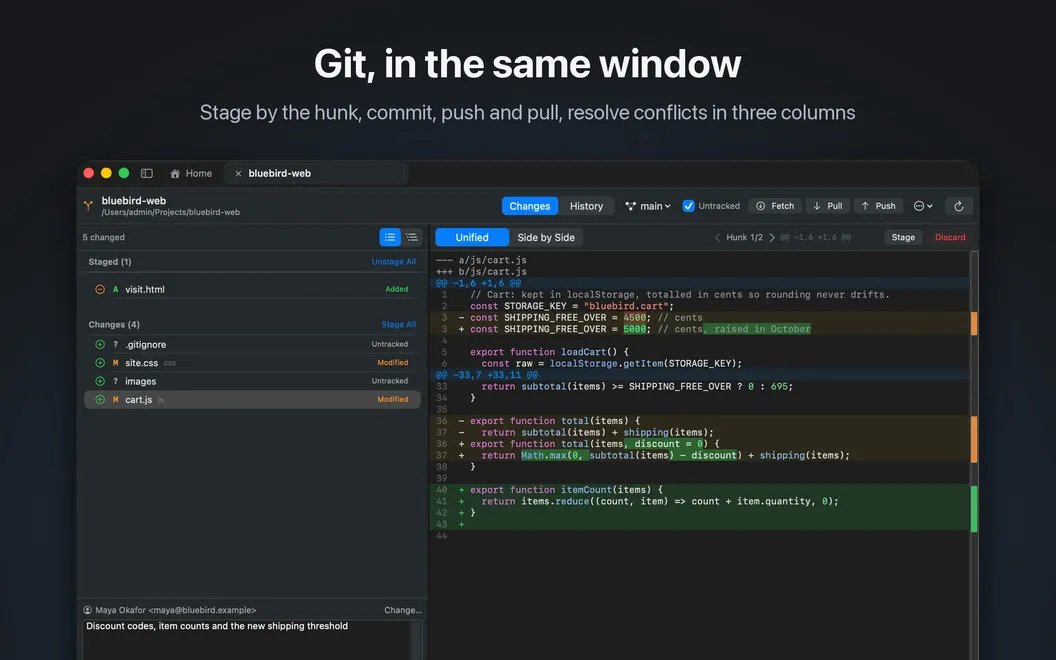Stage site.css with plus icon
The height and width of the screenshot is (660, 1056).
coord(100,362)
